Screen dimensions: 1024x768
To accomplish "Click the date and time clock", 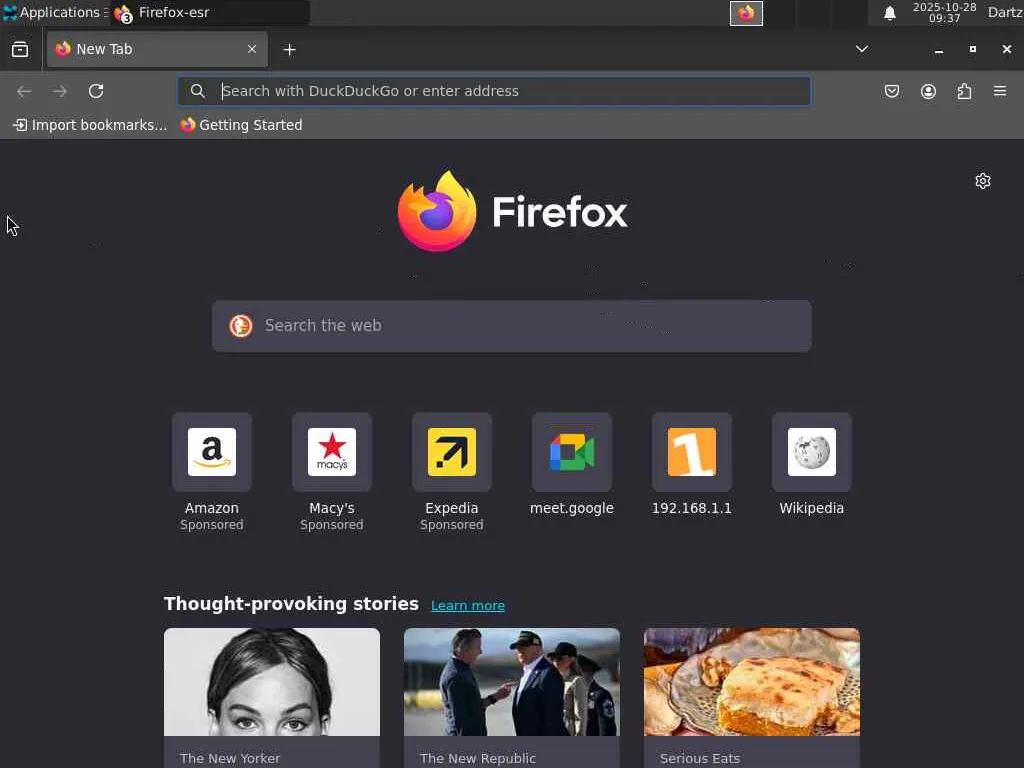I will click(944, 12).
